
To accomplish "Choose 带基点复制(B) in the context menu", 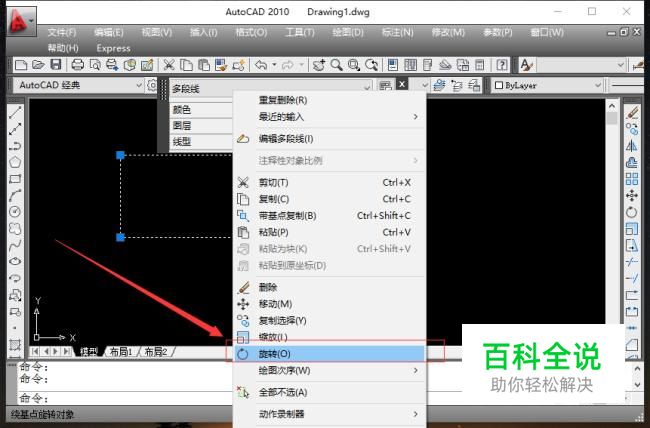I will pos(330,216).
